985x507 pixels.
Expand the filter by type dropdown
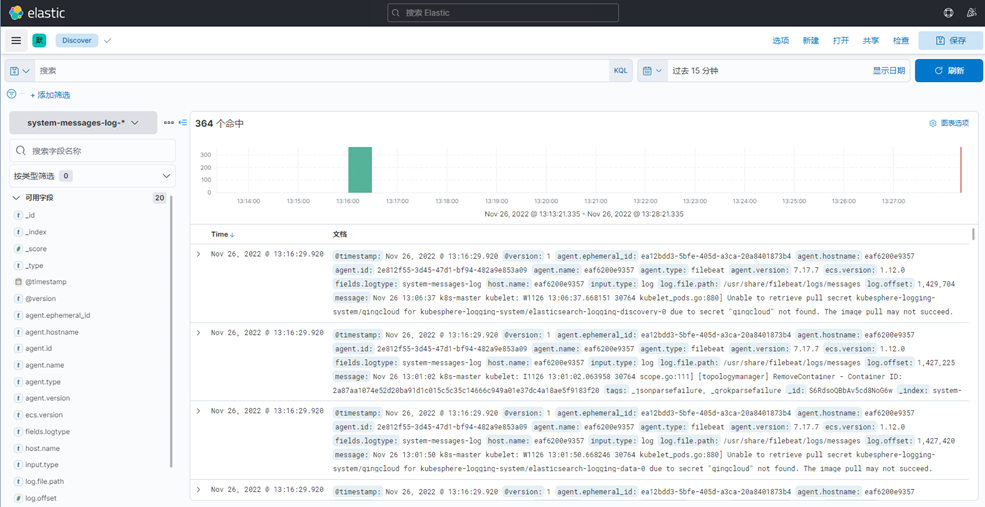click(92, 176)
